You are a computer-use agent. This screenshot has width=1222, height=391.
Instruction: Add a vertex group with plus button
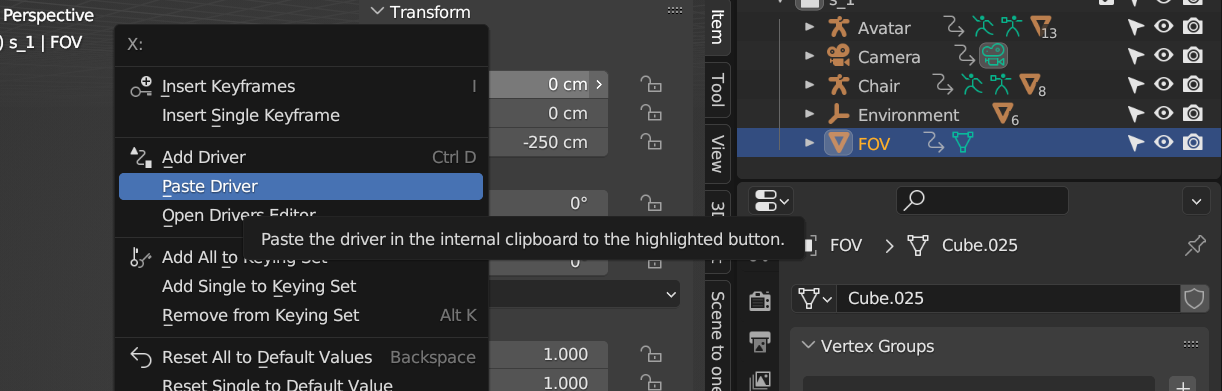(1182, 386)
